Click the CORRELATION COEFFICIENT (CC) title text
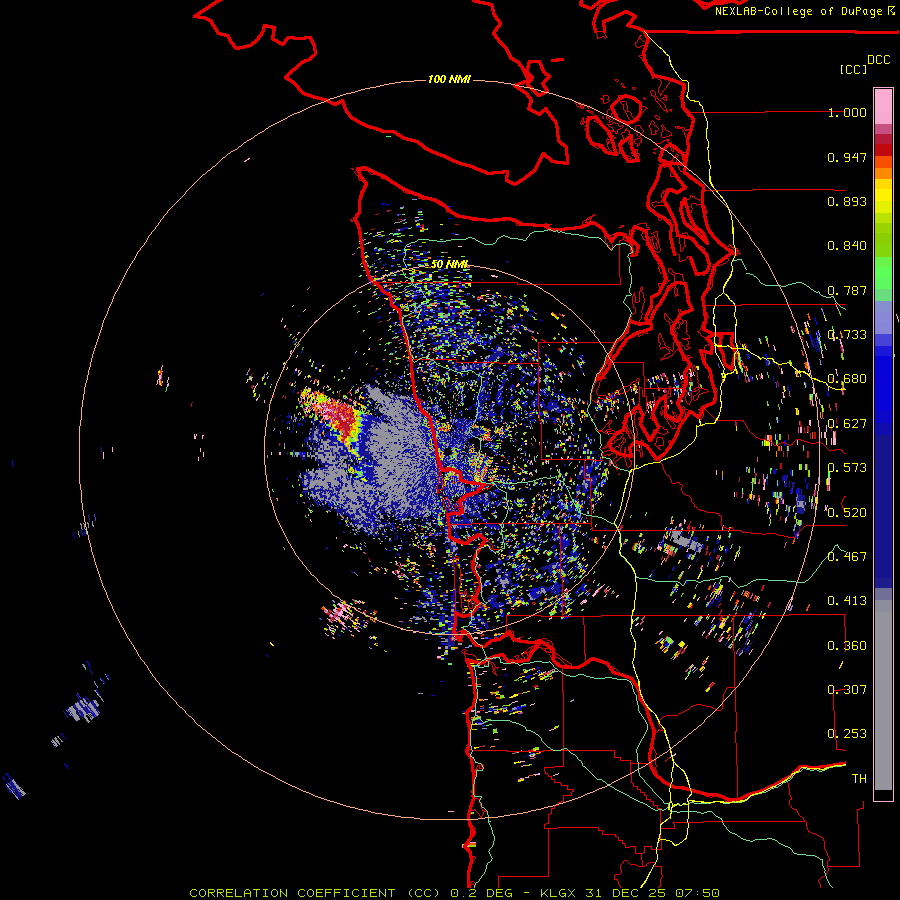 tap(315, 893)
